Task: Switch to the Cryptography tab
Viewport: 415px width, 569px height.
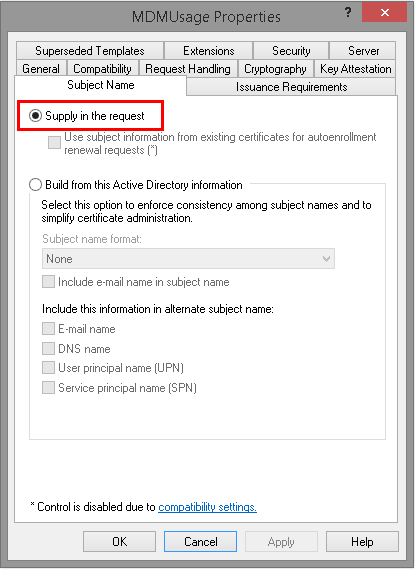Action: (x=275, y=69)
